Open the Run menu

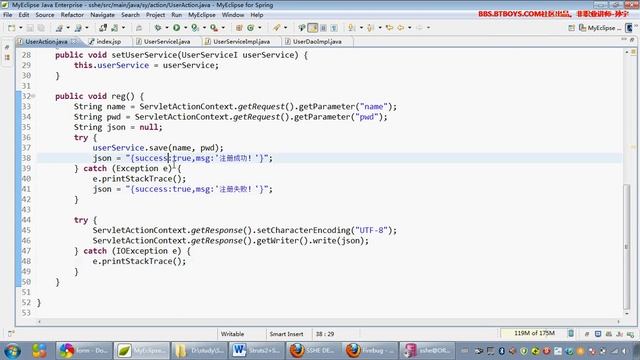point(177,15)
